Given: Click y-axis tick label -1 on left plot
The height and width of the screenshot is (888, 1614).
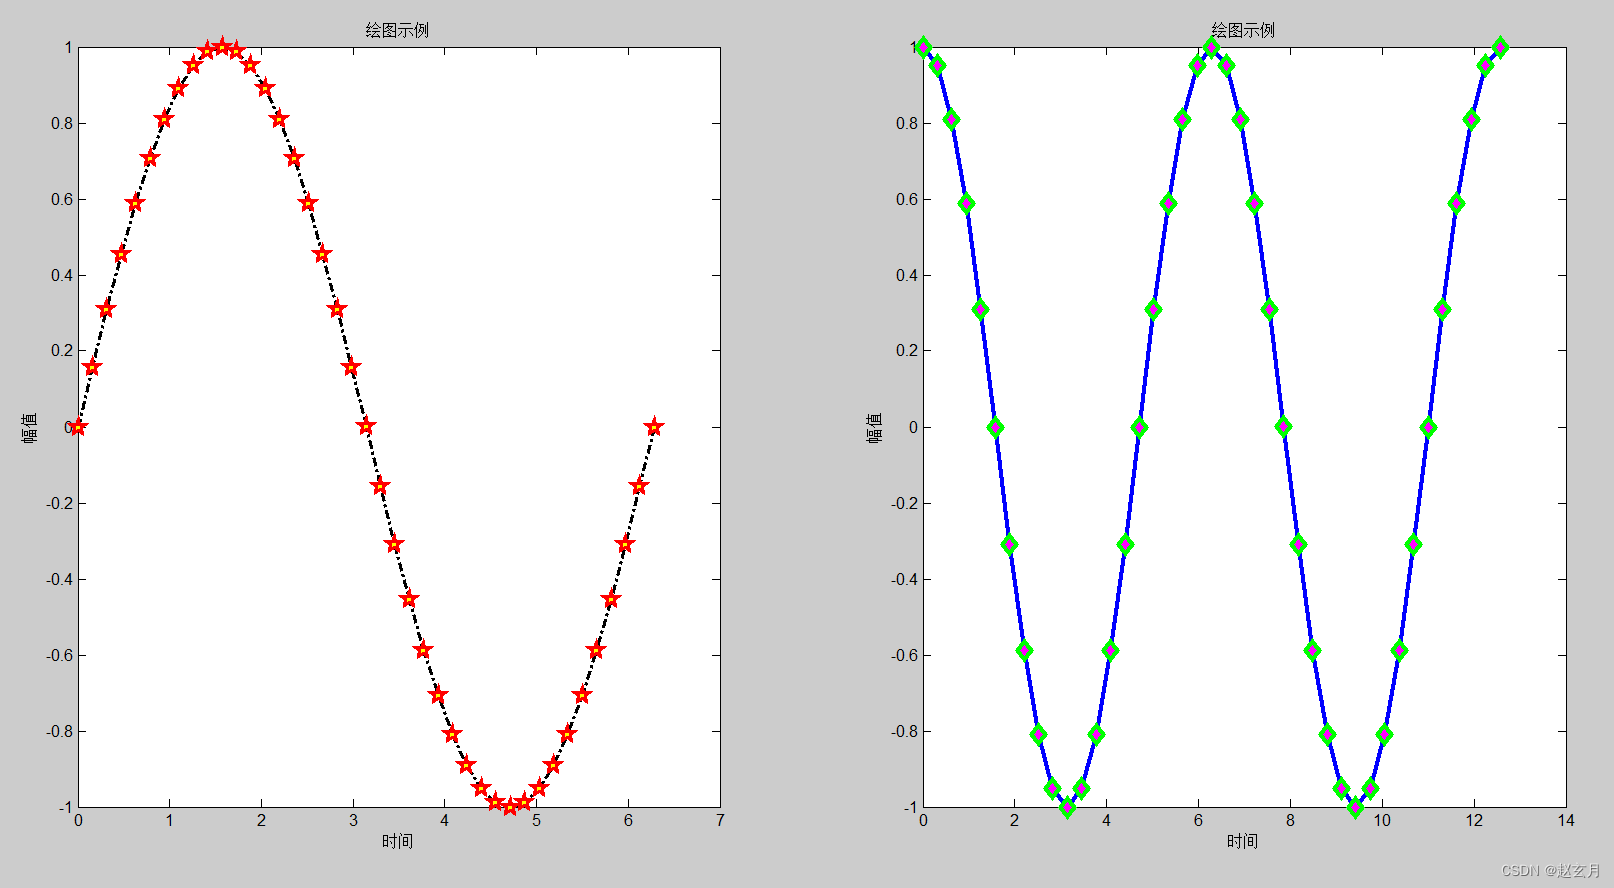Looking at the screenshot, I should [x=65, y=807].
